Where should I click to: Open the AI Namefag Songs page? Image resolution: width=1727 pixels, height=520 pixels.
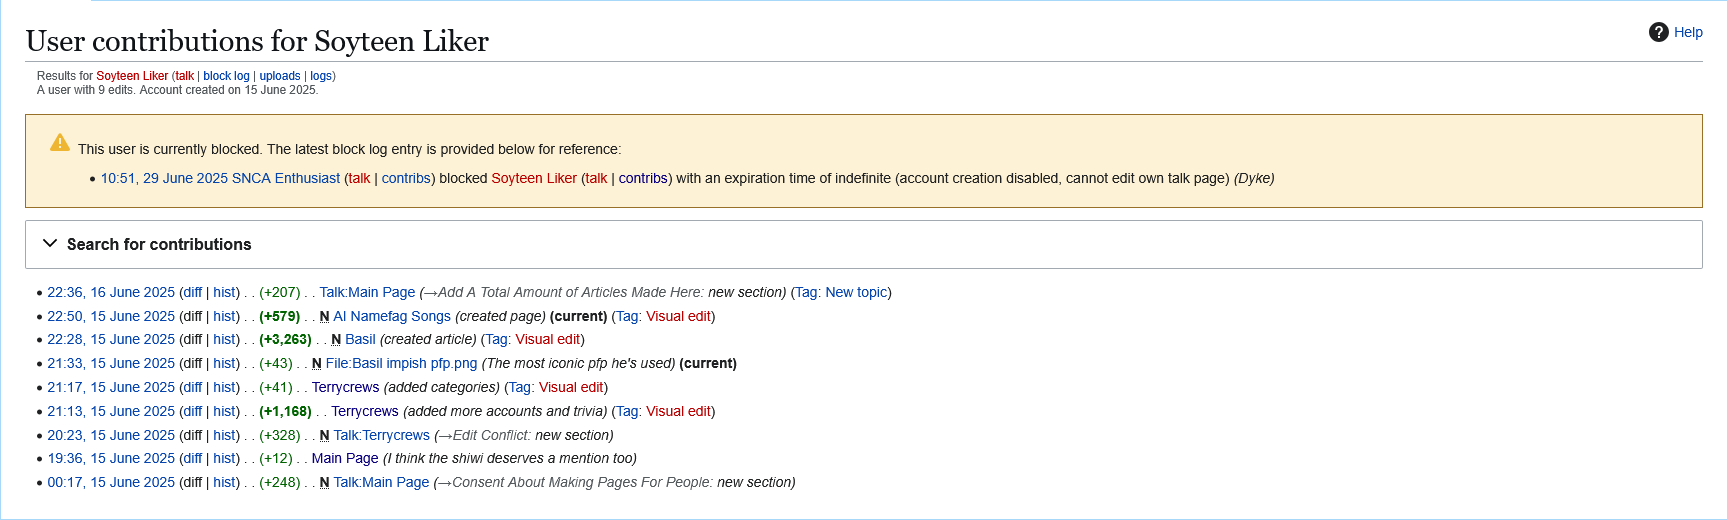click(x=392, y=316)
